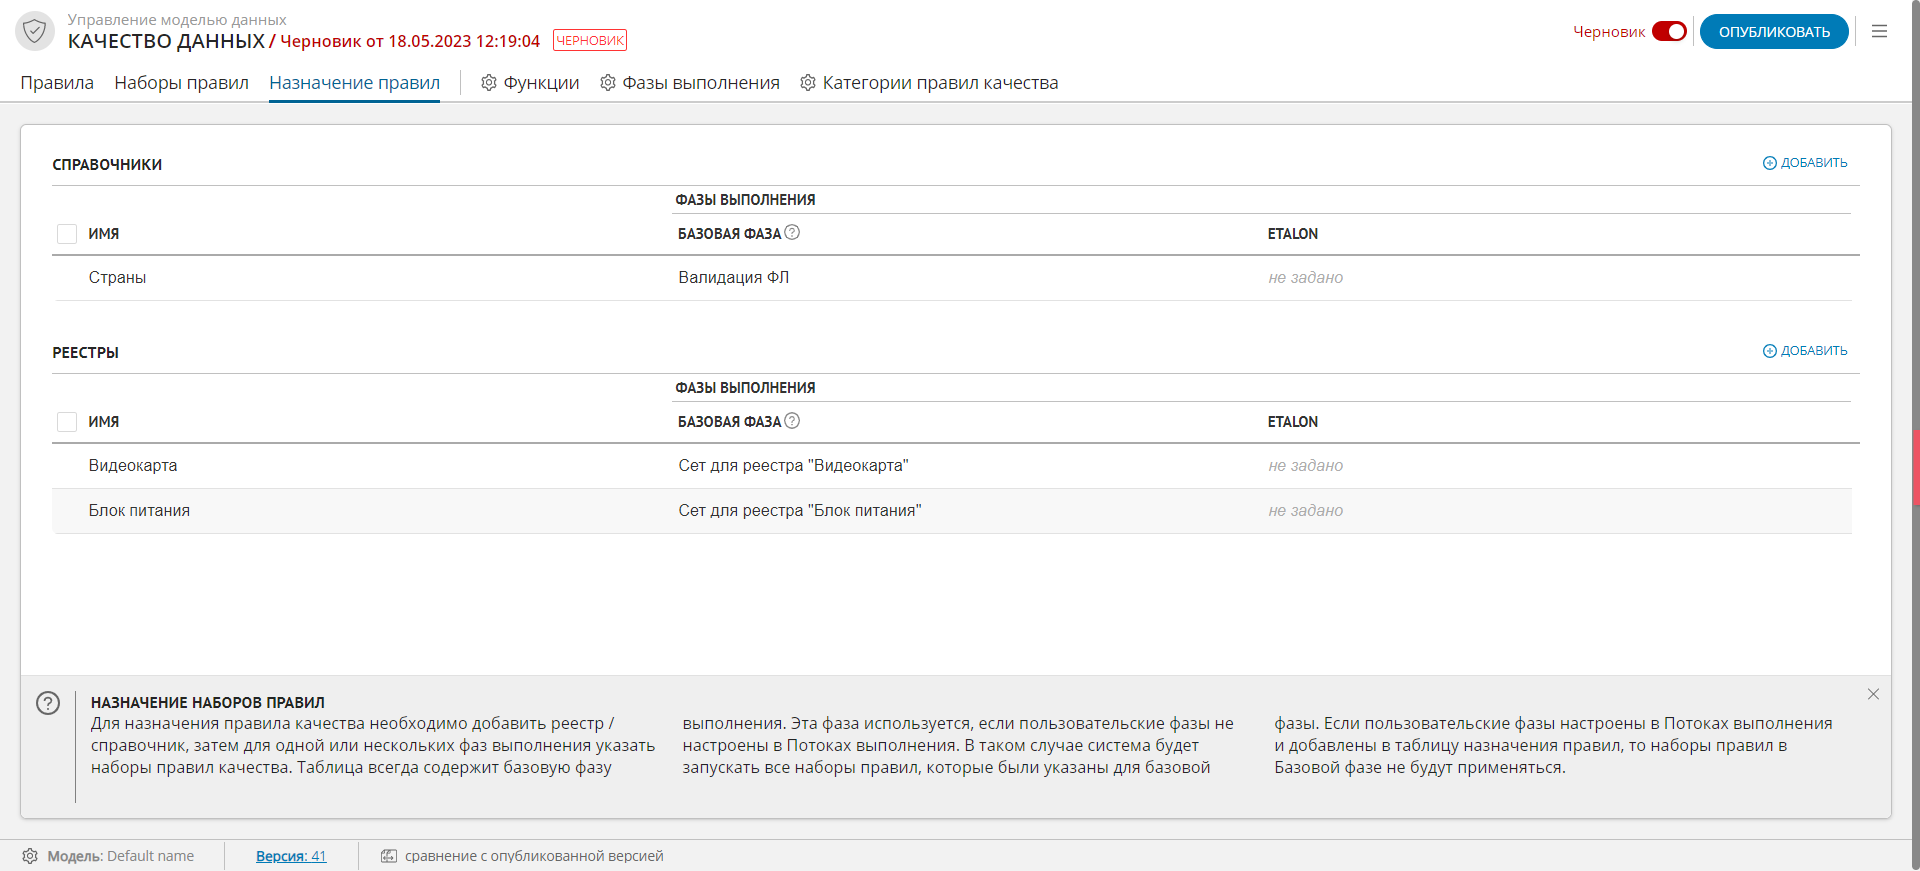
Task: Click the model settings gear in status bar
Action: point(30,856)
